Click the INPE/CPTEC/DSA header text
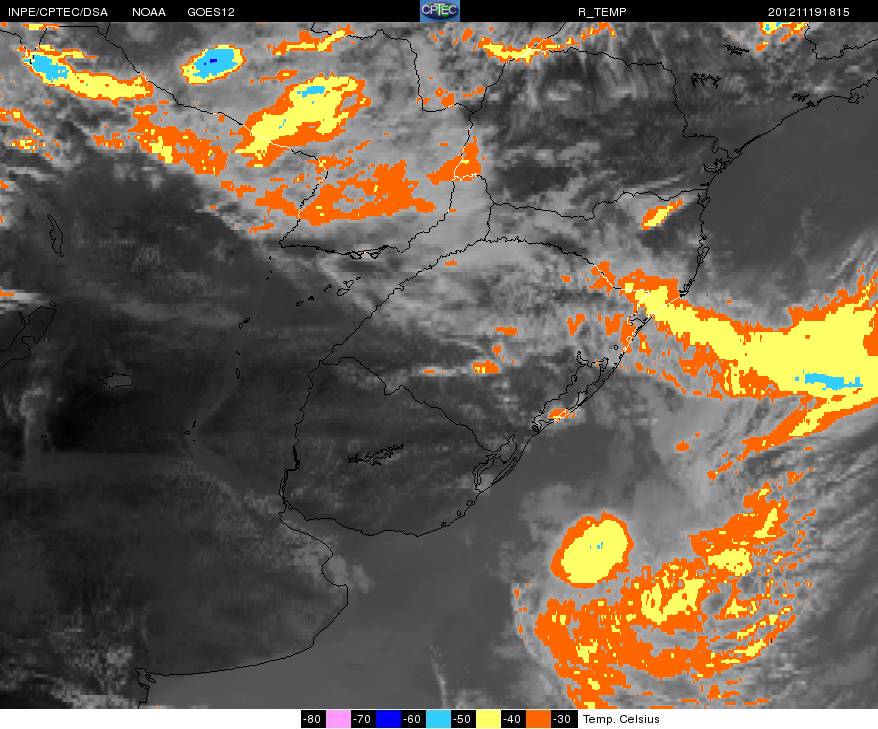 click(58, 12)
